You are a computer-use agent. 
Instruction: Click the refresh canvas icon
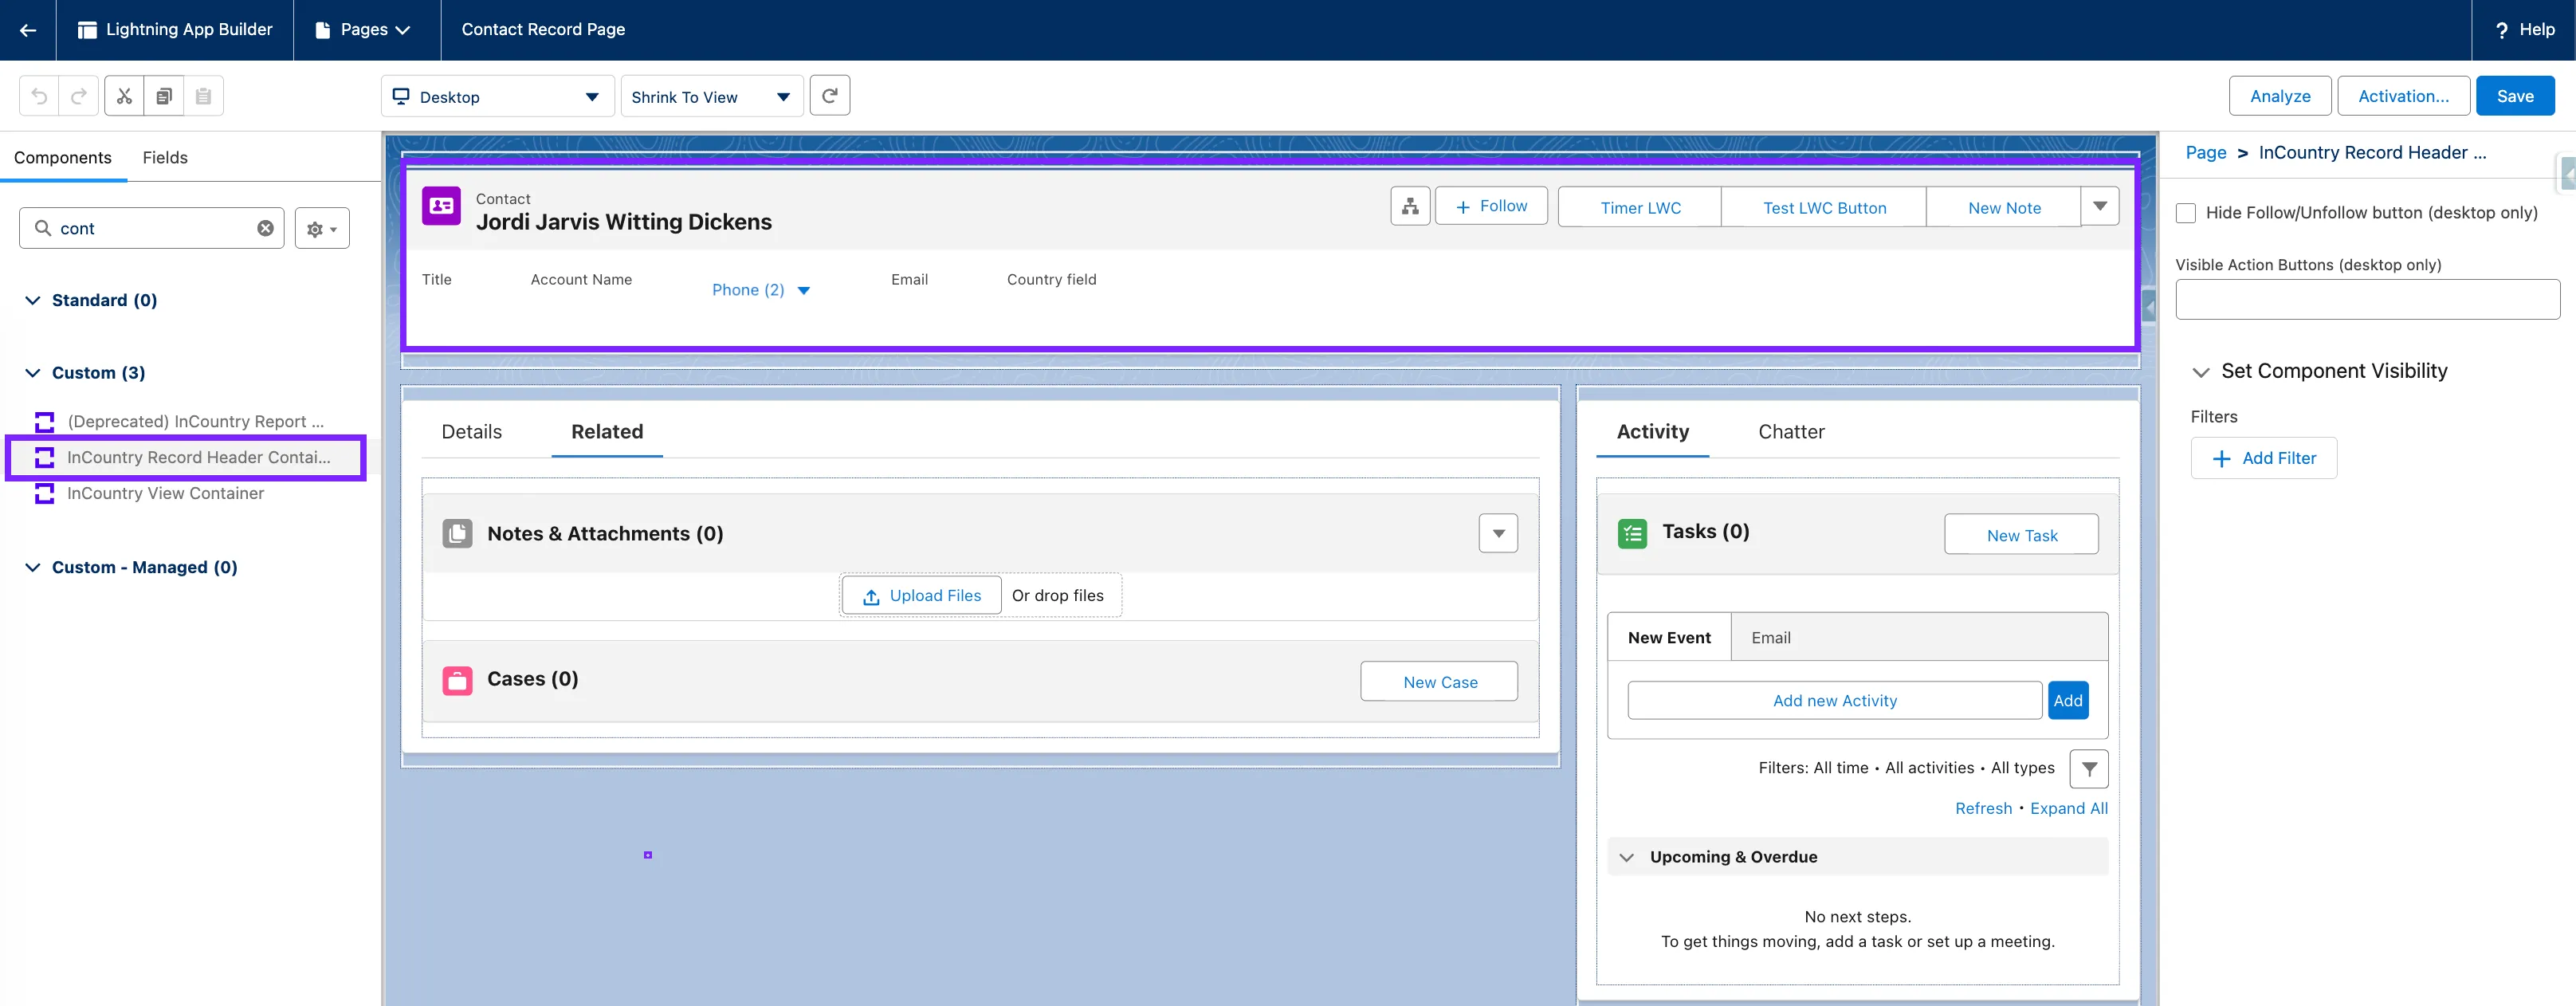tap(829, 96)
